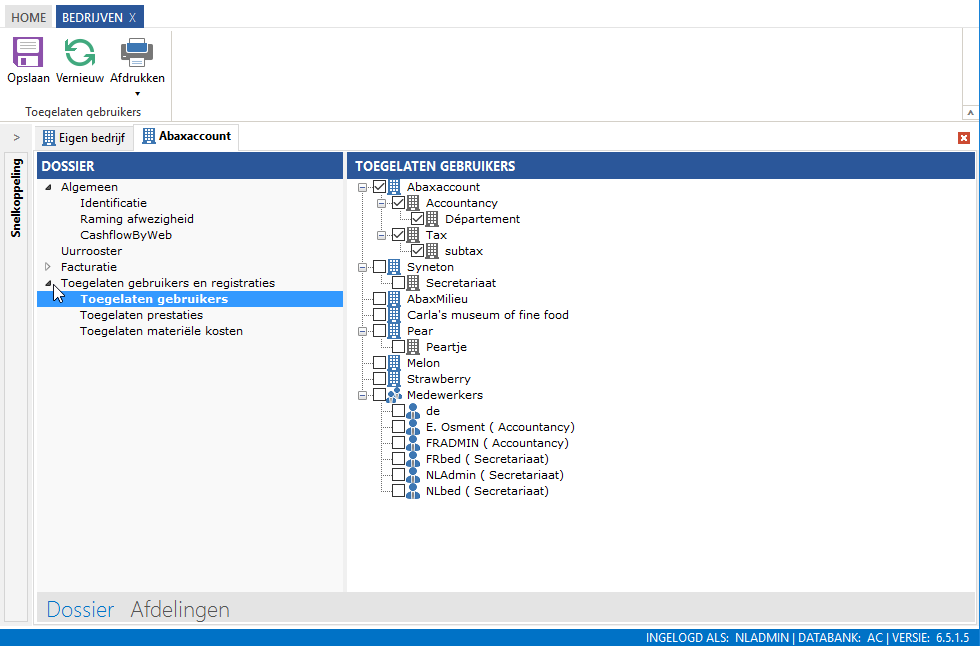980x646 pixels.
Task: Click the Medewerkers group icon
Action: pyautogui.click(x=394, y=395)
